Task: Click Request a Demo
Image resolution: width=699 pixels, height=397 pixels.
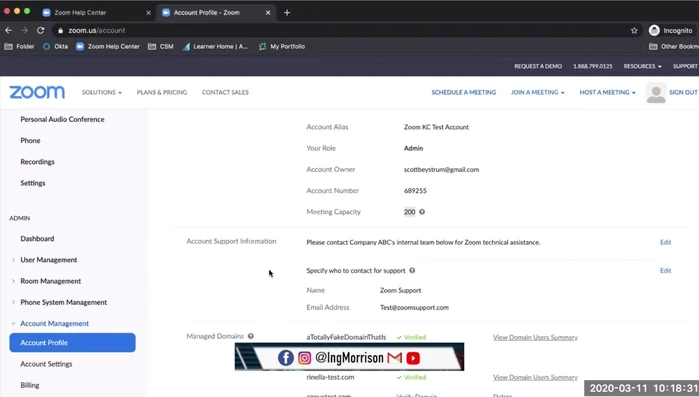Action: (x=538, y=66)
